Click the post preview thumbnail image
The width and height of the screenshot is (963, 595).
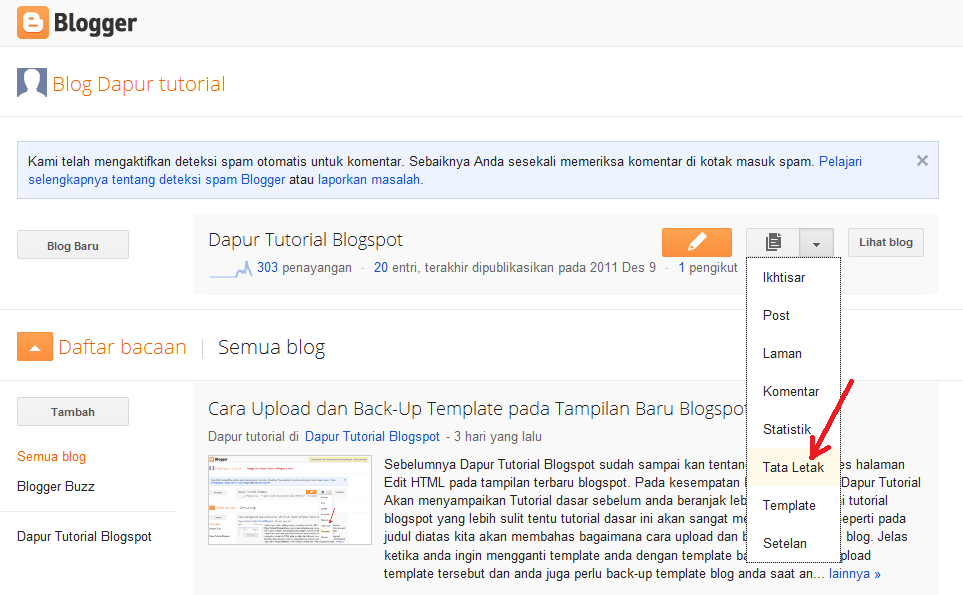[x=290, y=500]
